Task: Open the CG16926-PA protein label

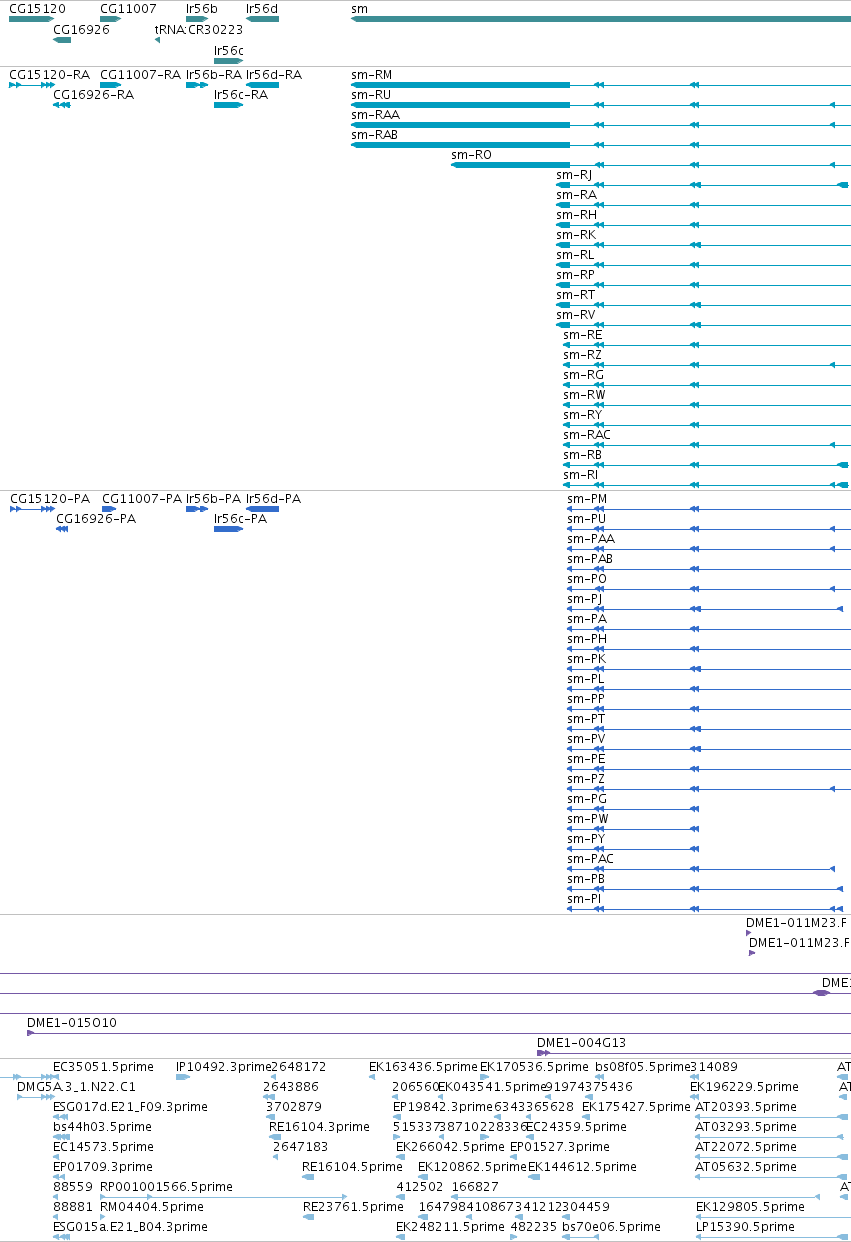Action: coord(96,519)
